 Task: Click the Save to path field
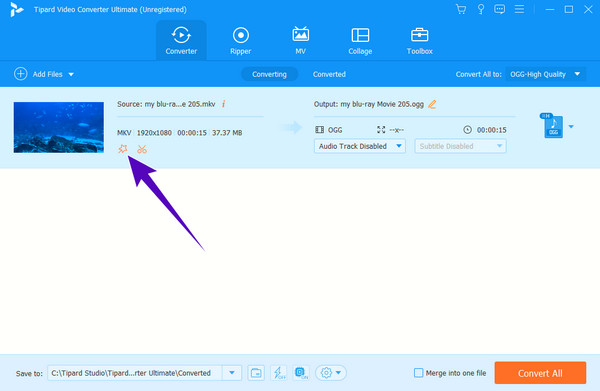coord(135,373)
